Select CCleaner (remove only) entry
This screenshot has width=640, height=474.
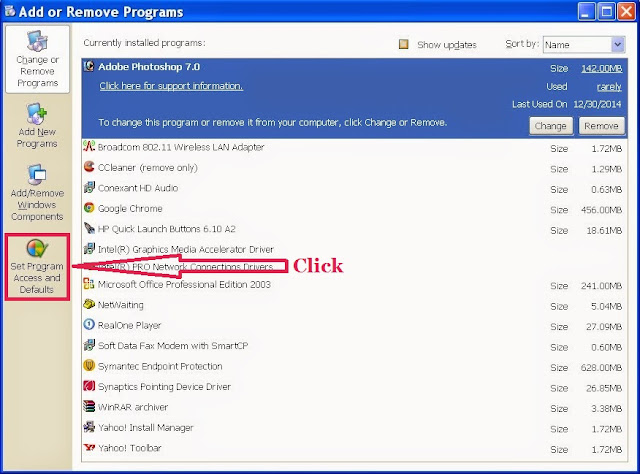point(354,168)
